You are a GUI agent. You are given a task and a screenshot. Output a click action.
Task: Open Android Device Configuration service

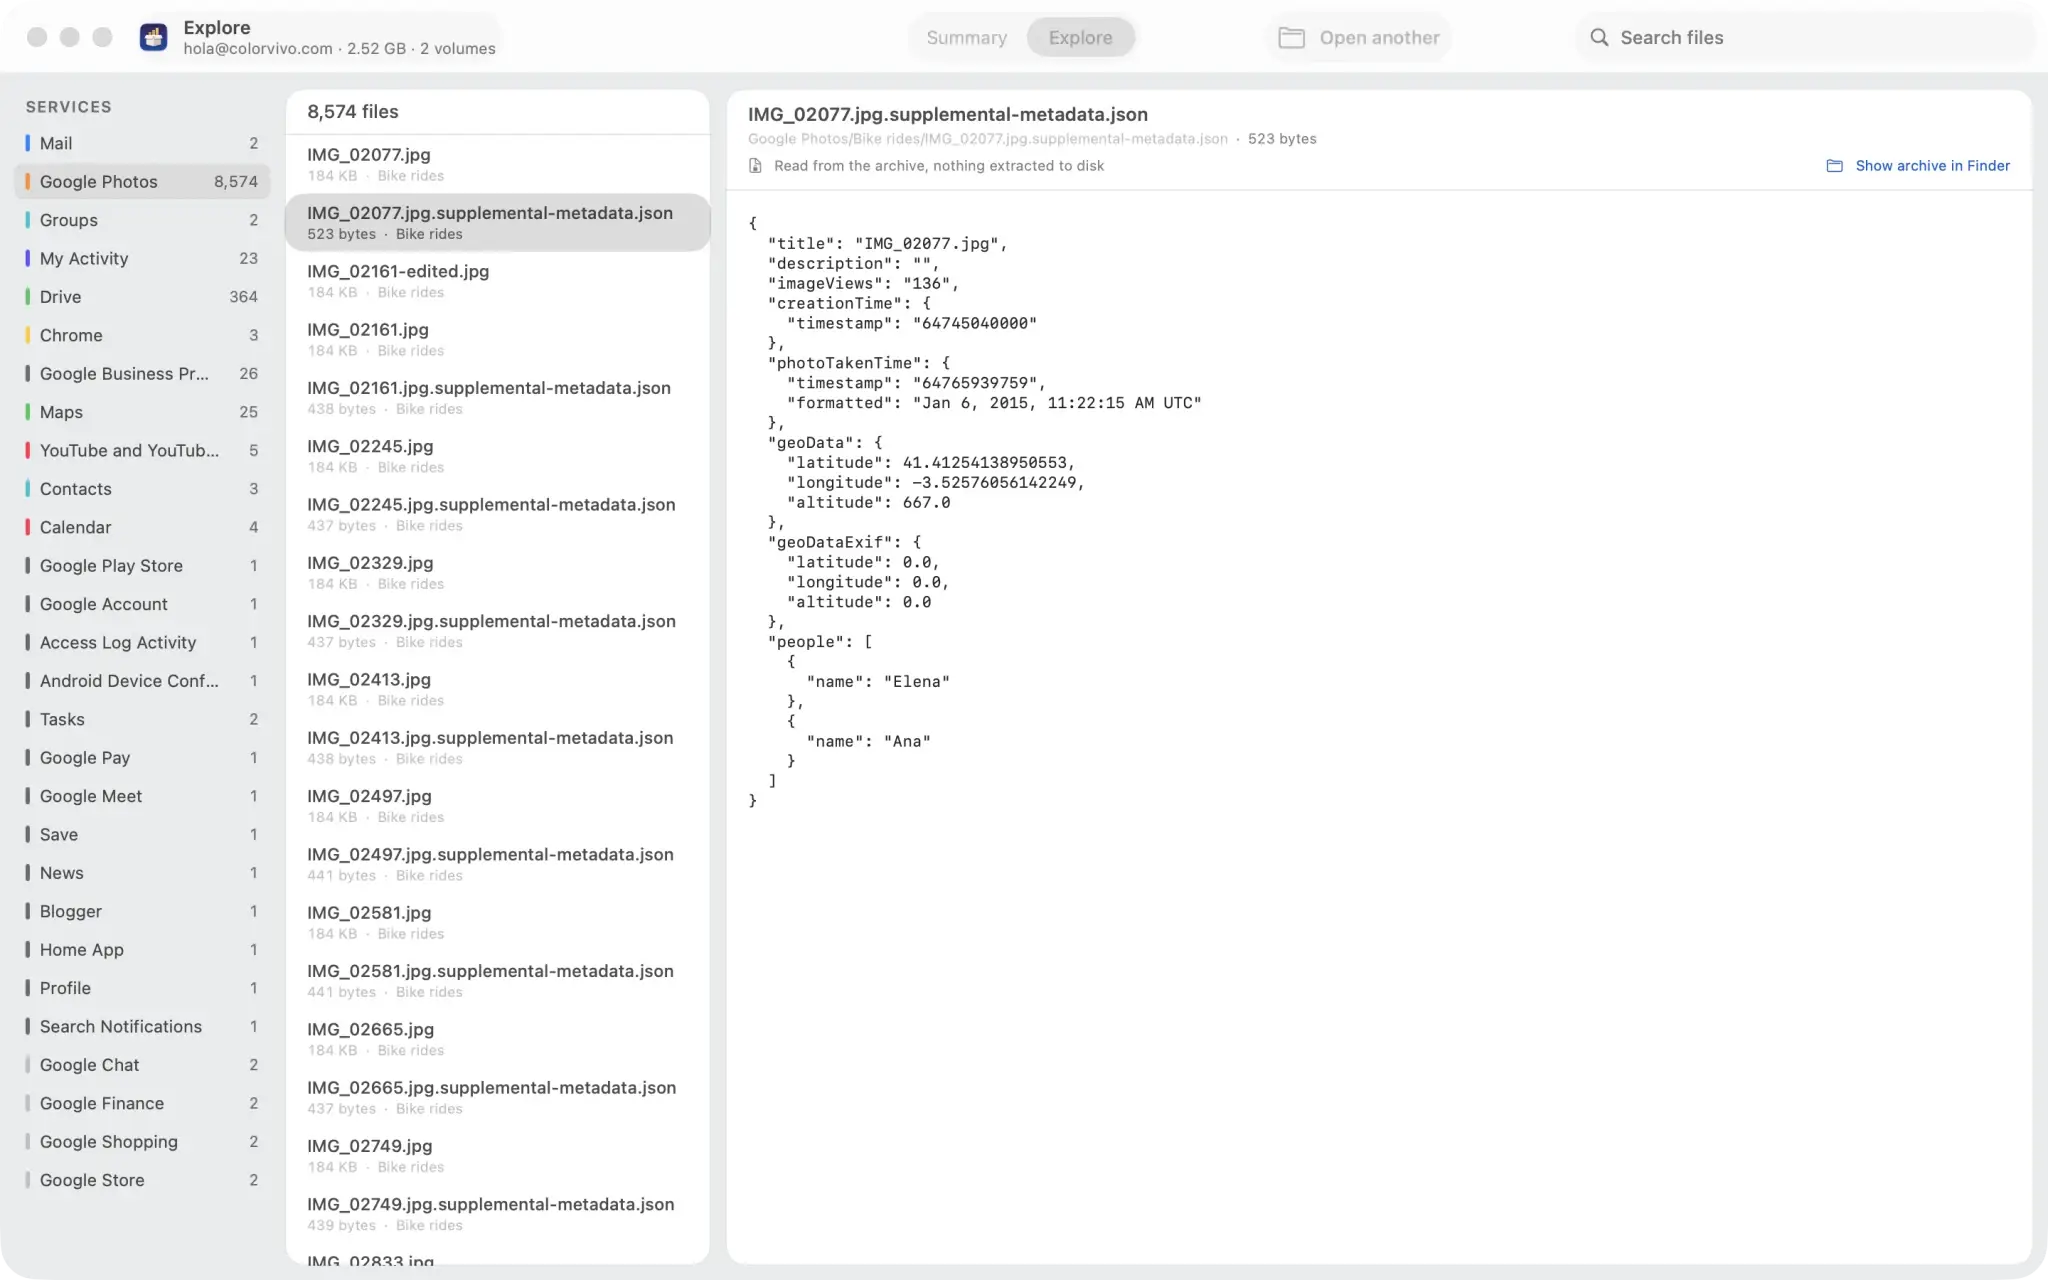[142, 681]
